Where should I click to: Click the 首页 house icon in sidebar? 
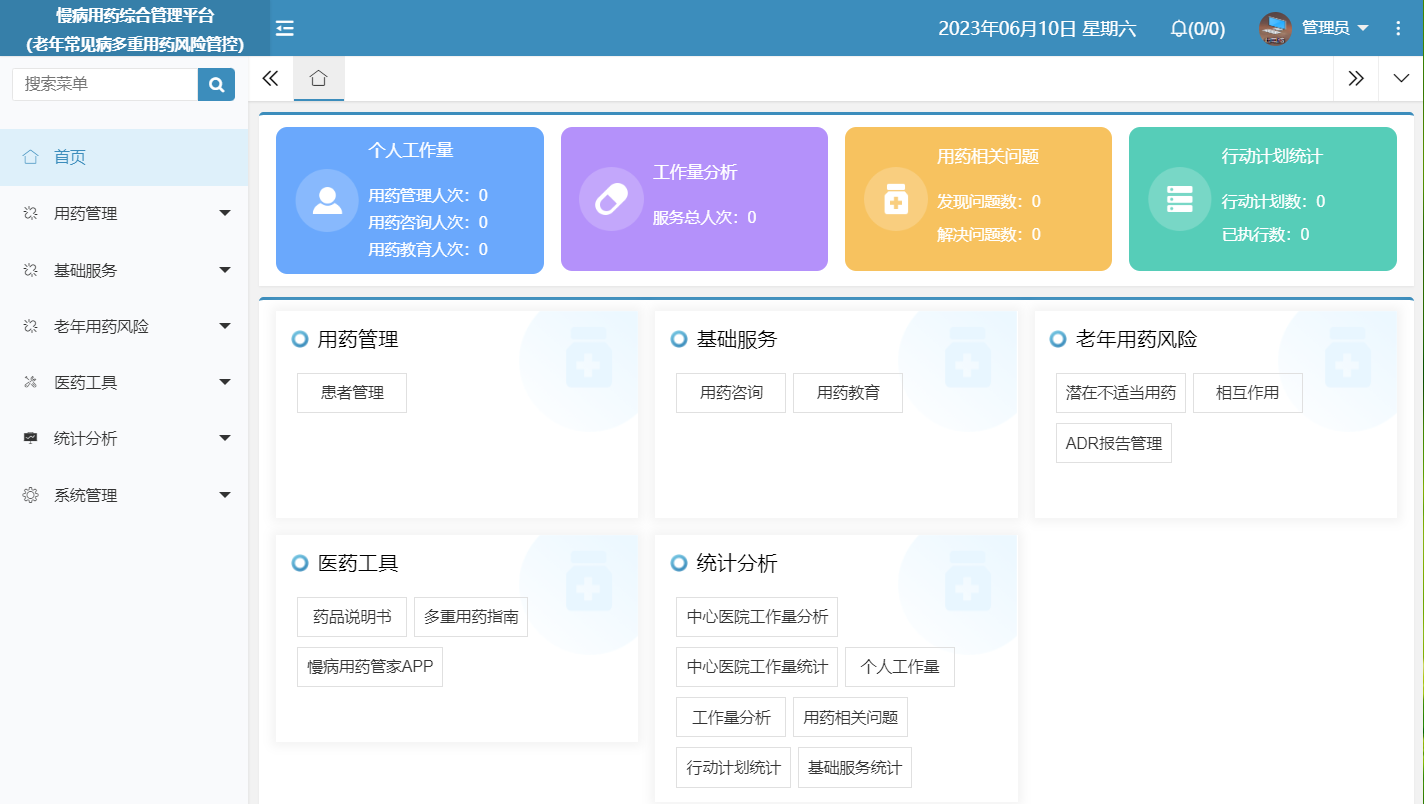click(30, 157)
